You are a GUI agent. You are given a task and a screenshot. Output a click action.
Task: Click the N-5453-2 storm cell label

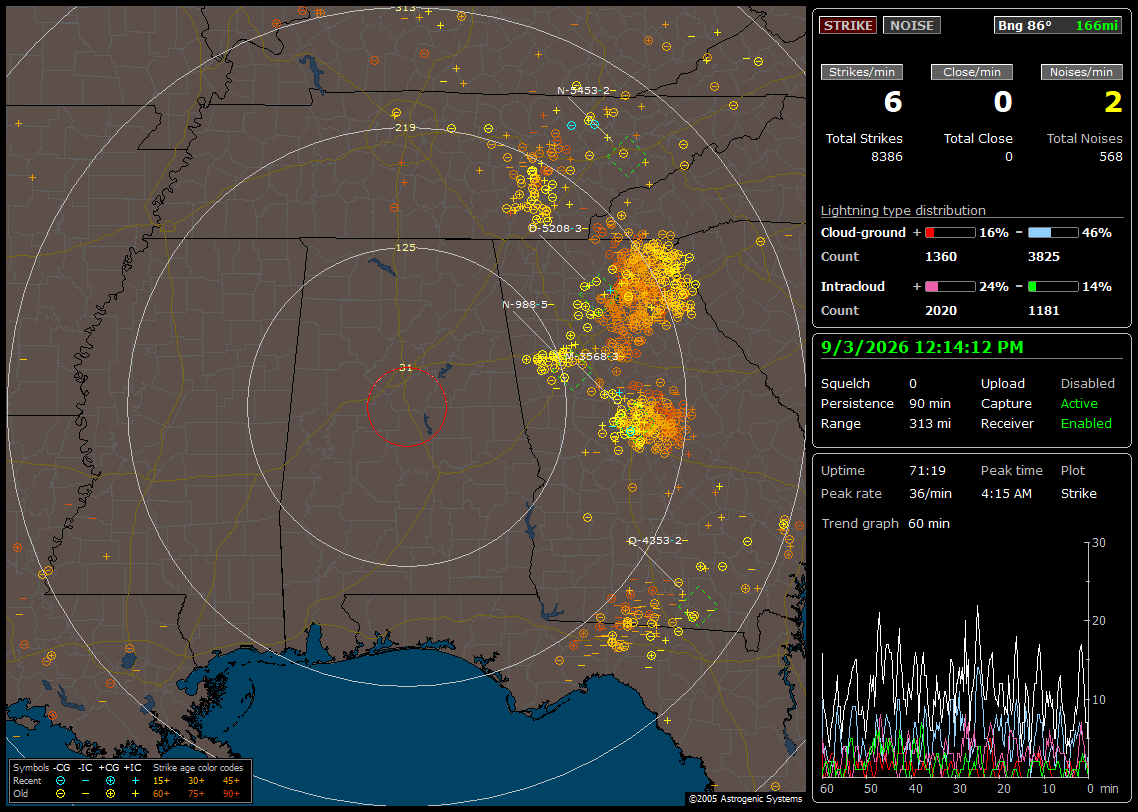click(584, 91)
